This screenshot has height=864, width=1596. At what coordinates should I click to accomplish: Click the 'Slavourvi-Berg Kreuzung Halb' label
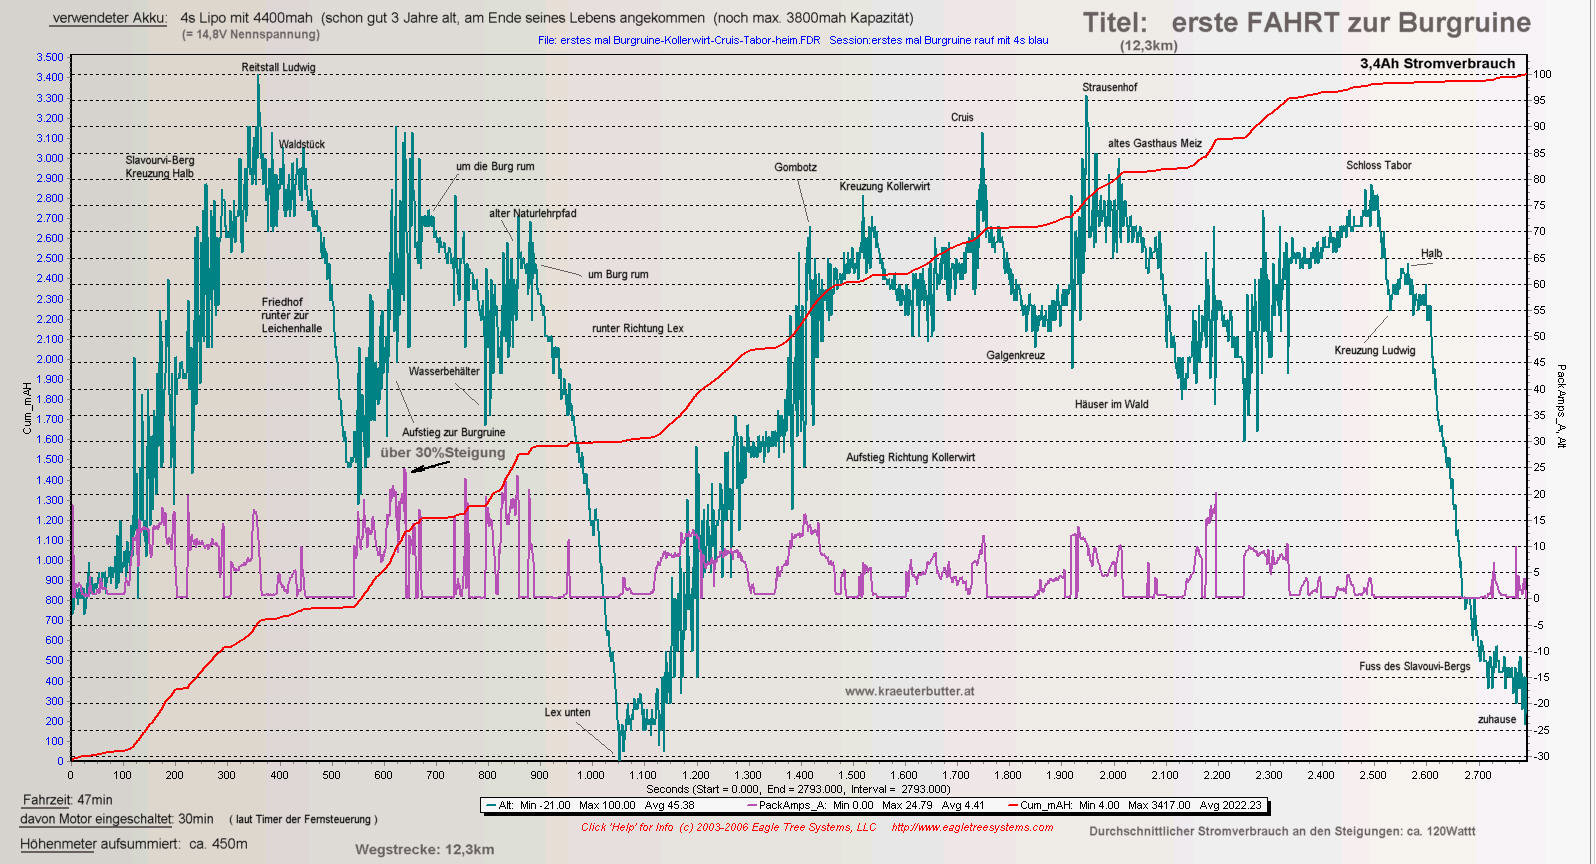click(x=160, y=167)
